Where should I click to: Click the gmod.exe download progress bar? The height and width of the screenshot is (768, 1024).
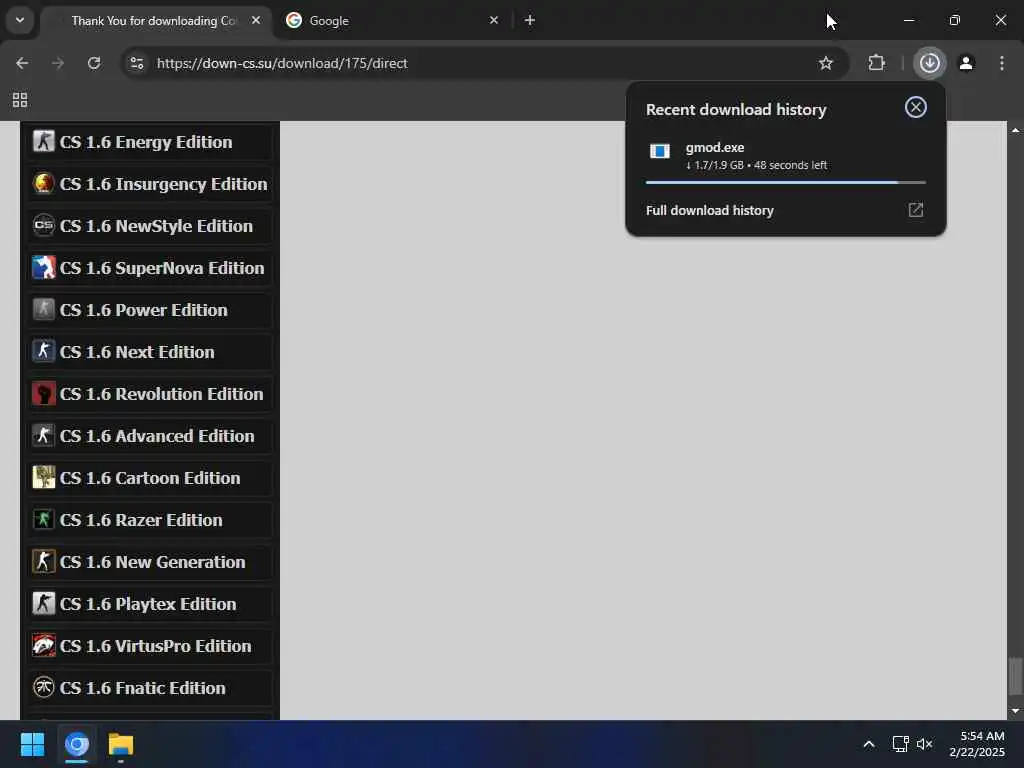[x=786, y=182]
